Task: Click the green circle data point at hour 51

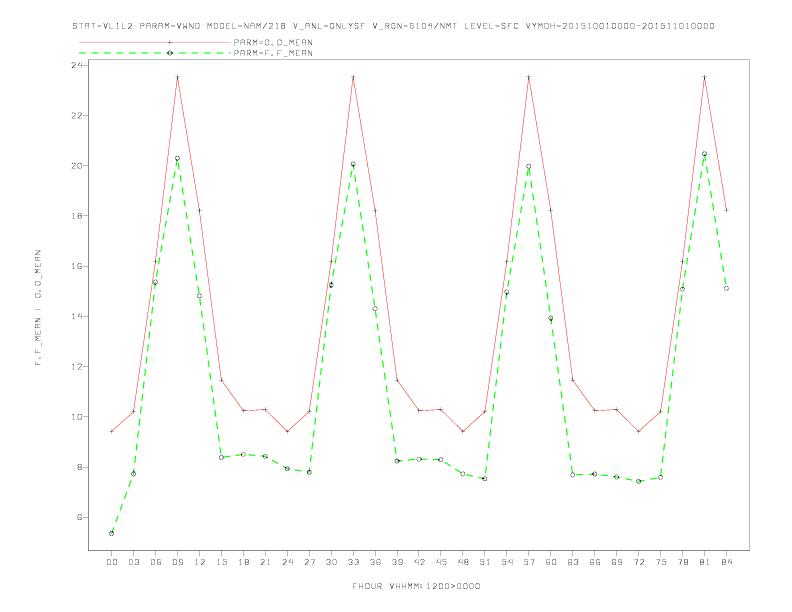Action: (x=485, y=479)
